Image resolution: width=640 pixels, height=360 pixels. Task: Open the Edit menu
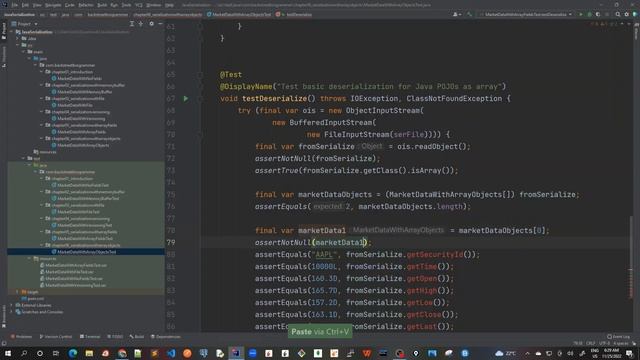click(25, 5)
